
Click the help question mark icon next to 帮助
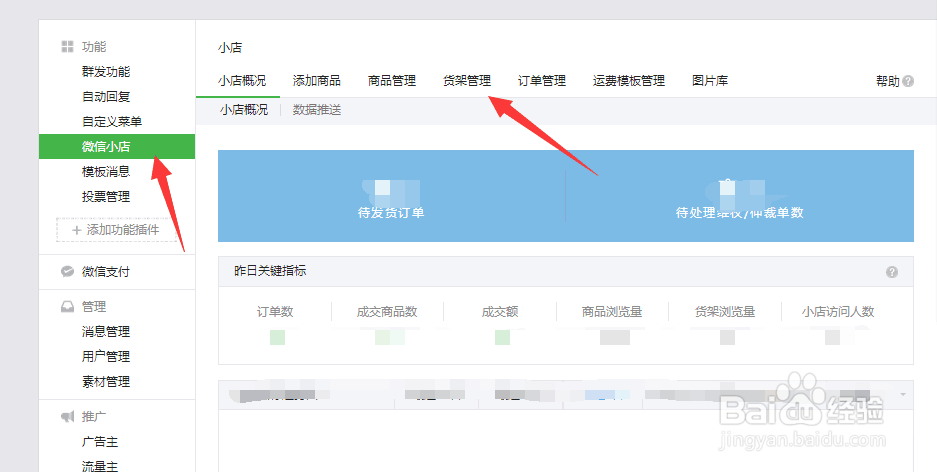(x=908, y=81)
